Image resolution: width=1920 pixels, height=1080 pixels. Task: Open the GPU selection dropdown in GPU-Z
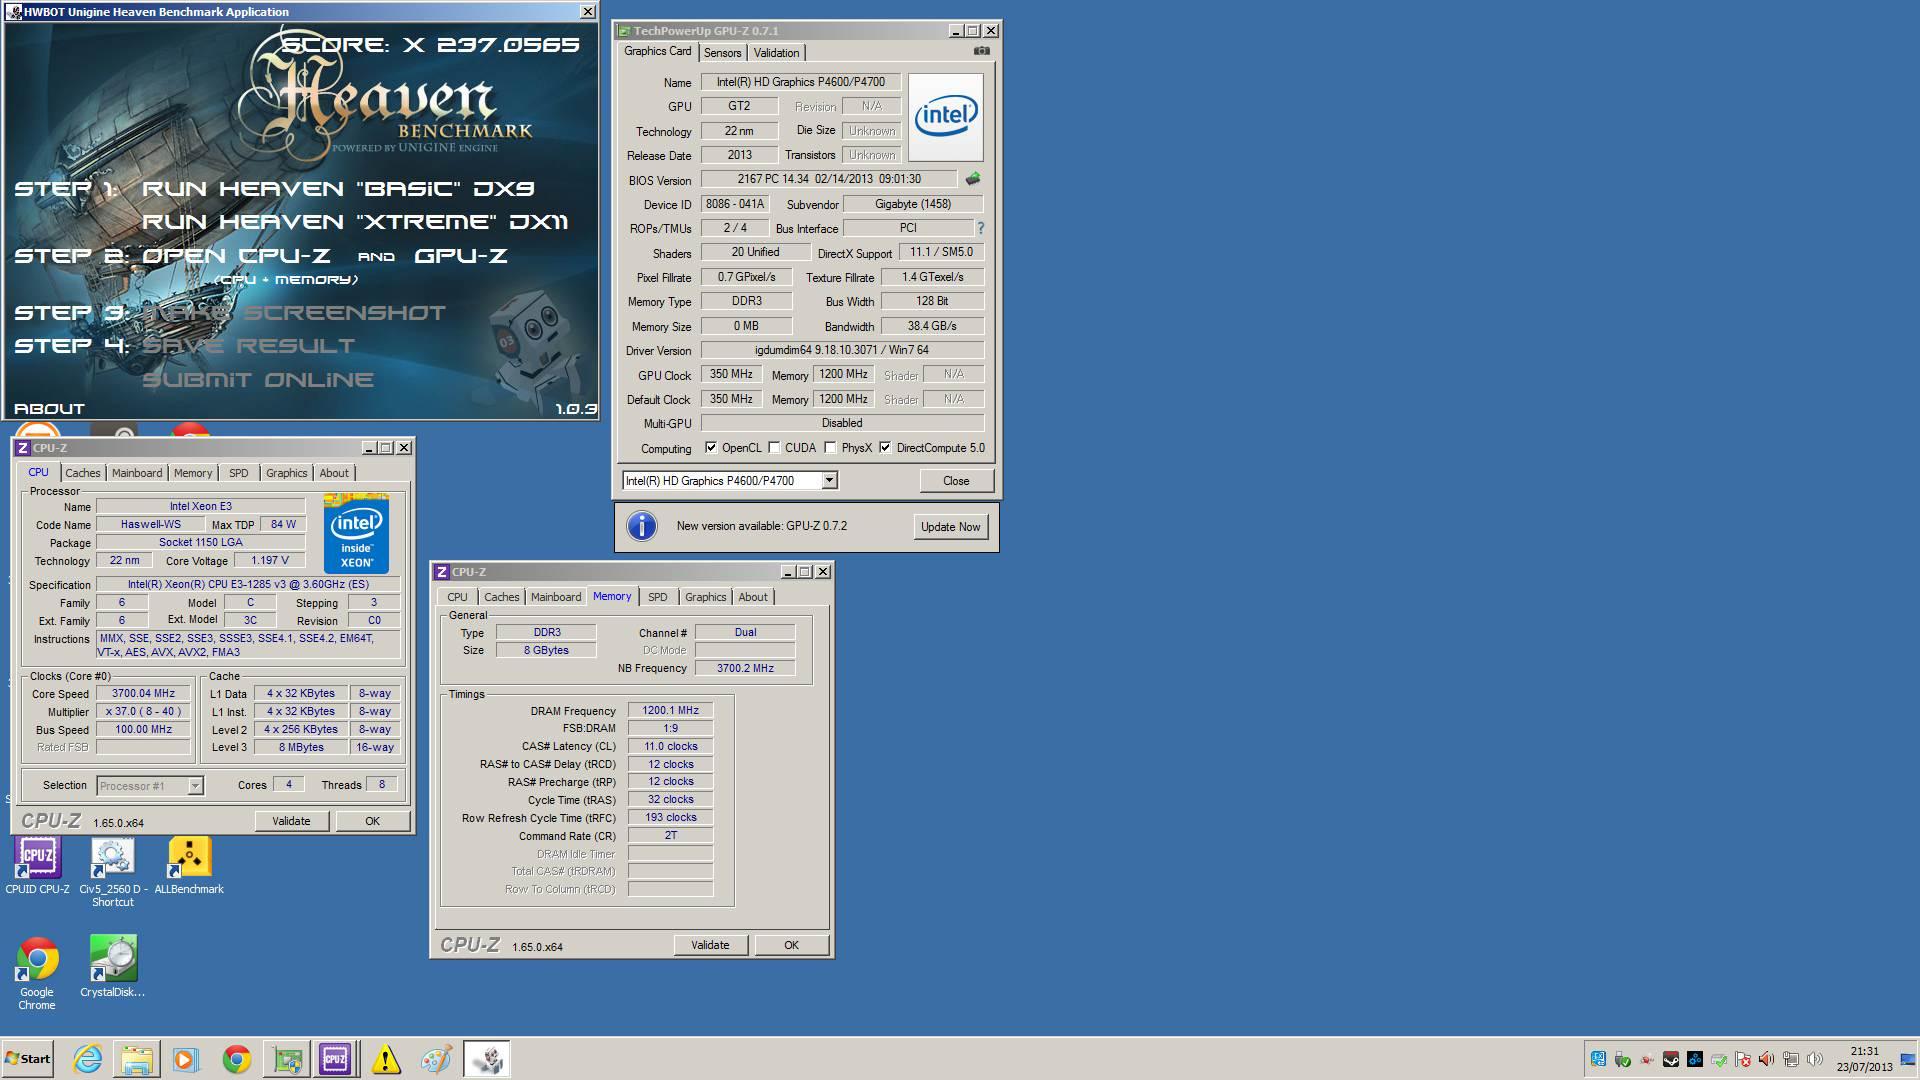pyautogui.click(x=829, y=481)
